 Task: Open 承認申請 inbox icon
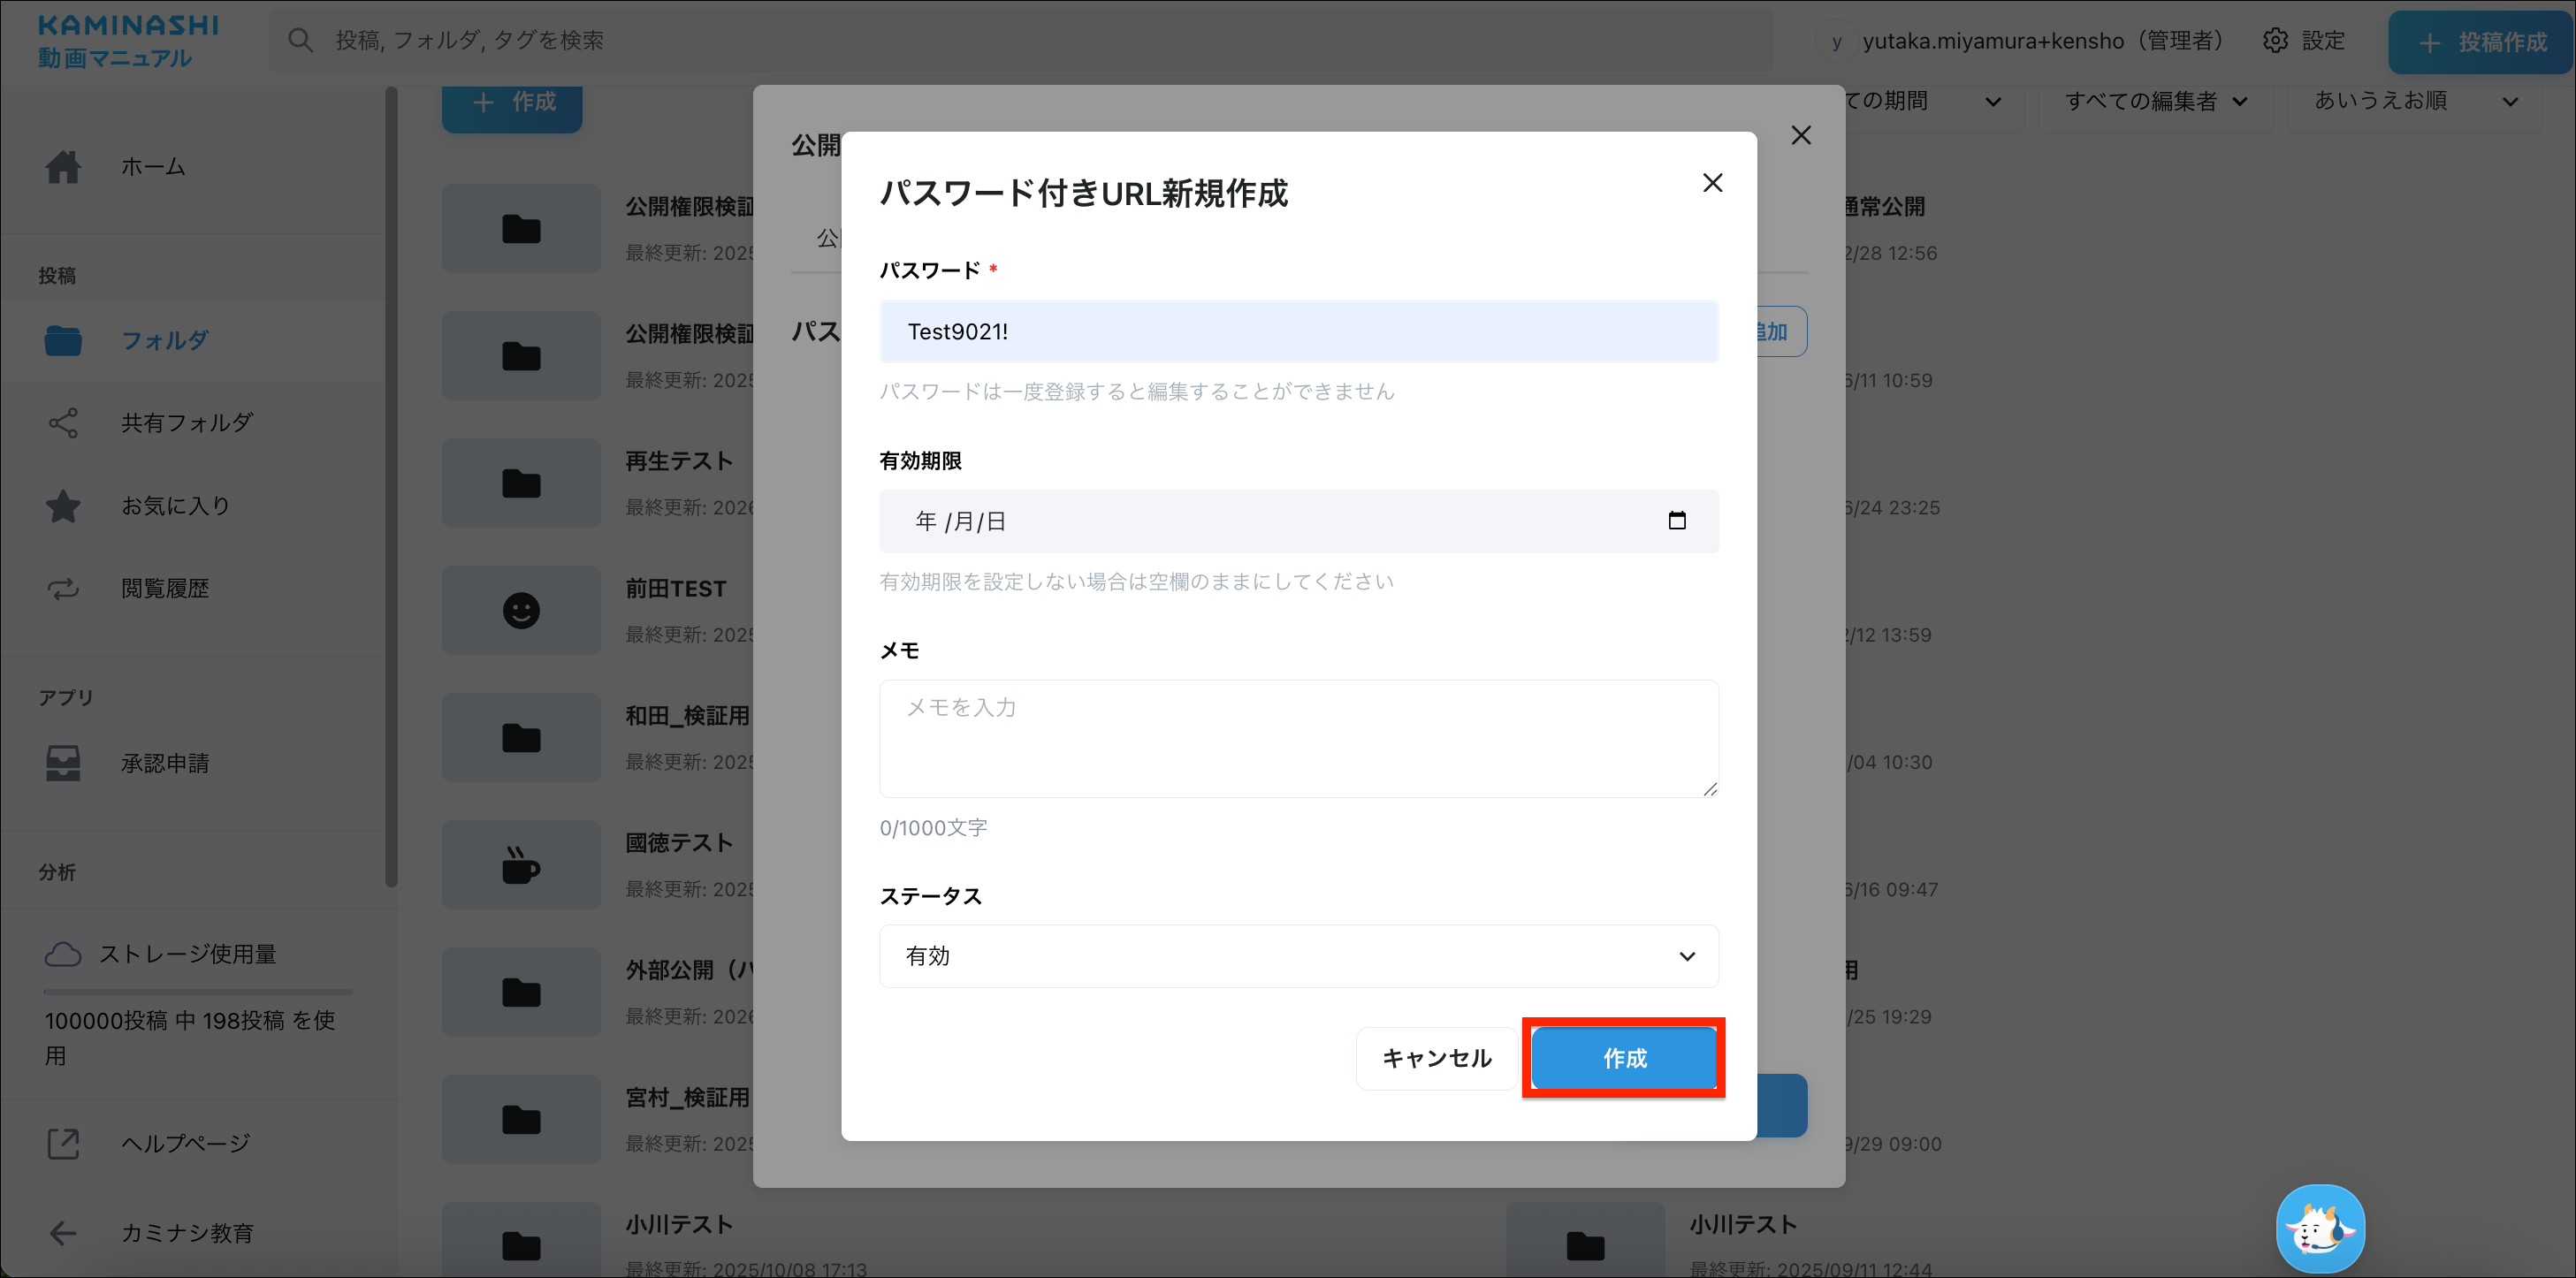tap(62, 763)
